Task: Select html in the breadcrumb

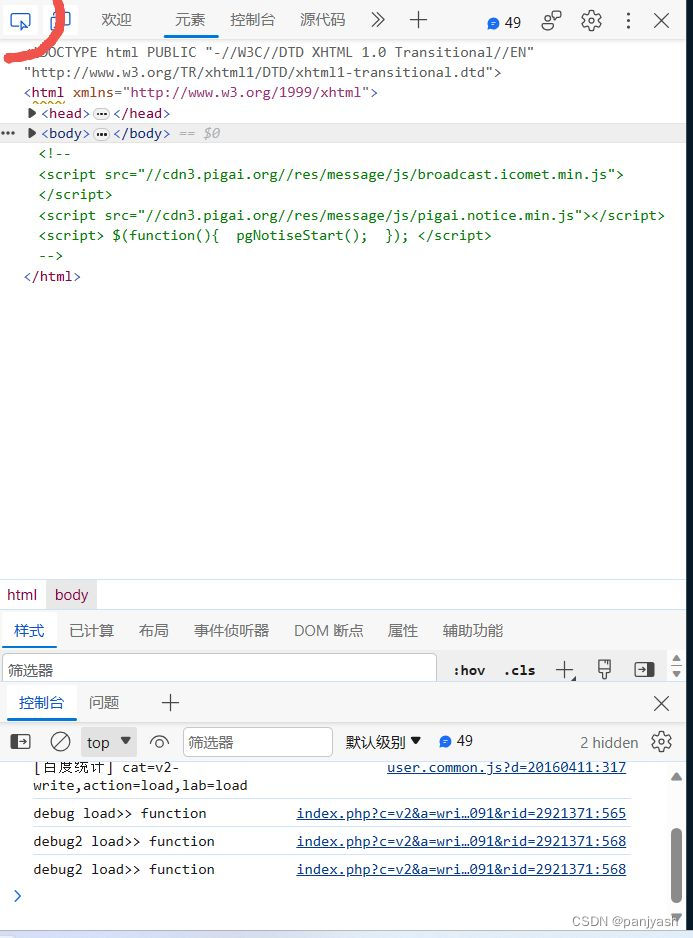Action: [x=22, y=595]
